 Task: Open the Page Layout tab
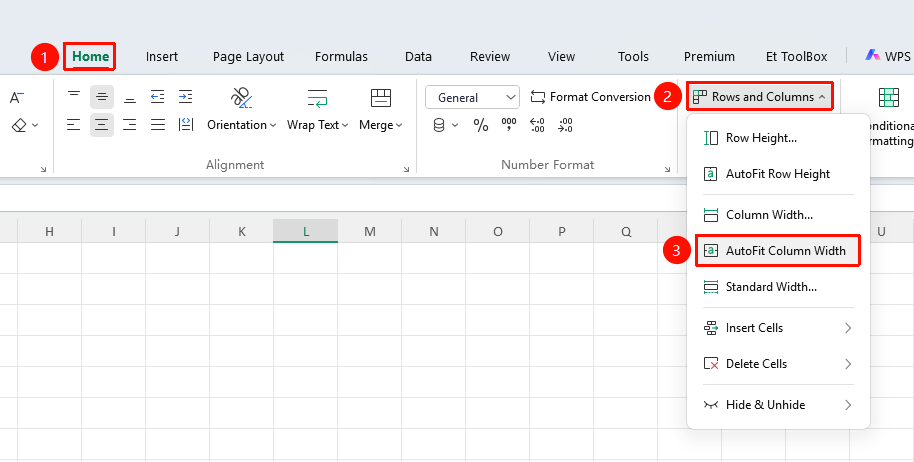click(248, 57)
